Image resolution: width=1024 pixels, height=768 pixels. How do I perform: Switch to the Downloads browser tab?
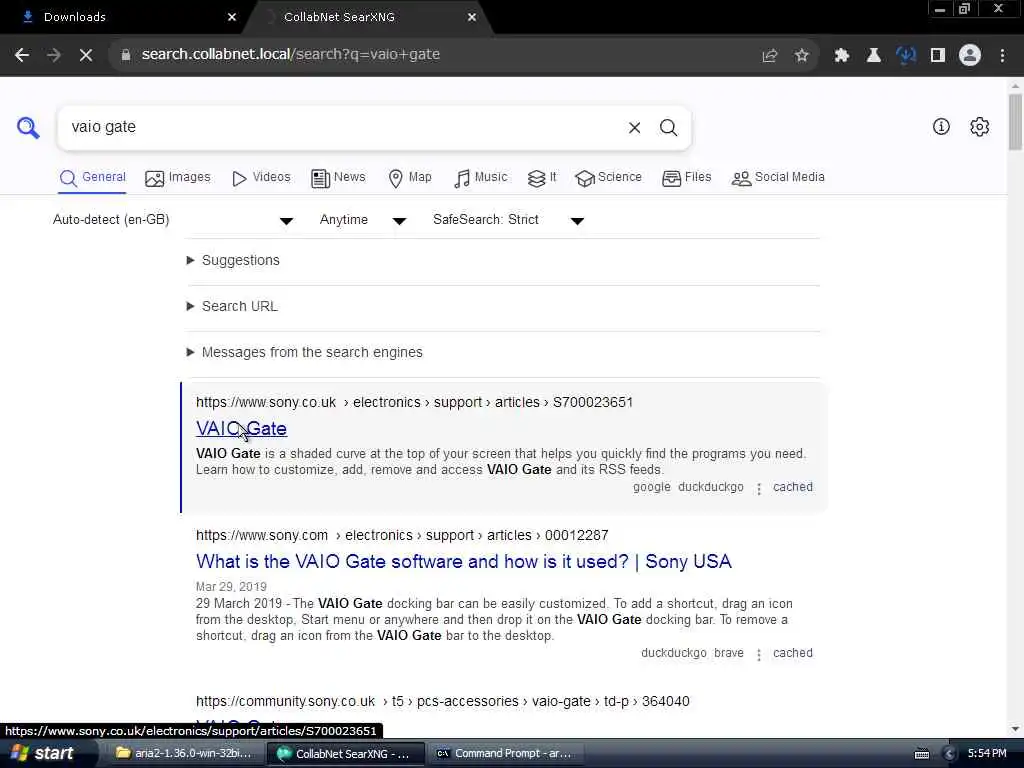(x=124, y=18)
